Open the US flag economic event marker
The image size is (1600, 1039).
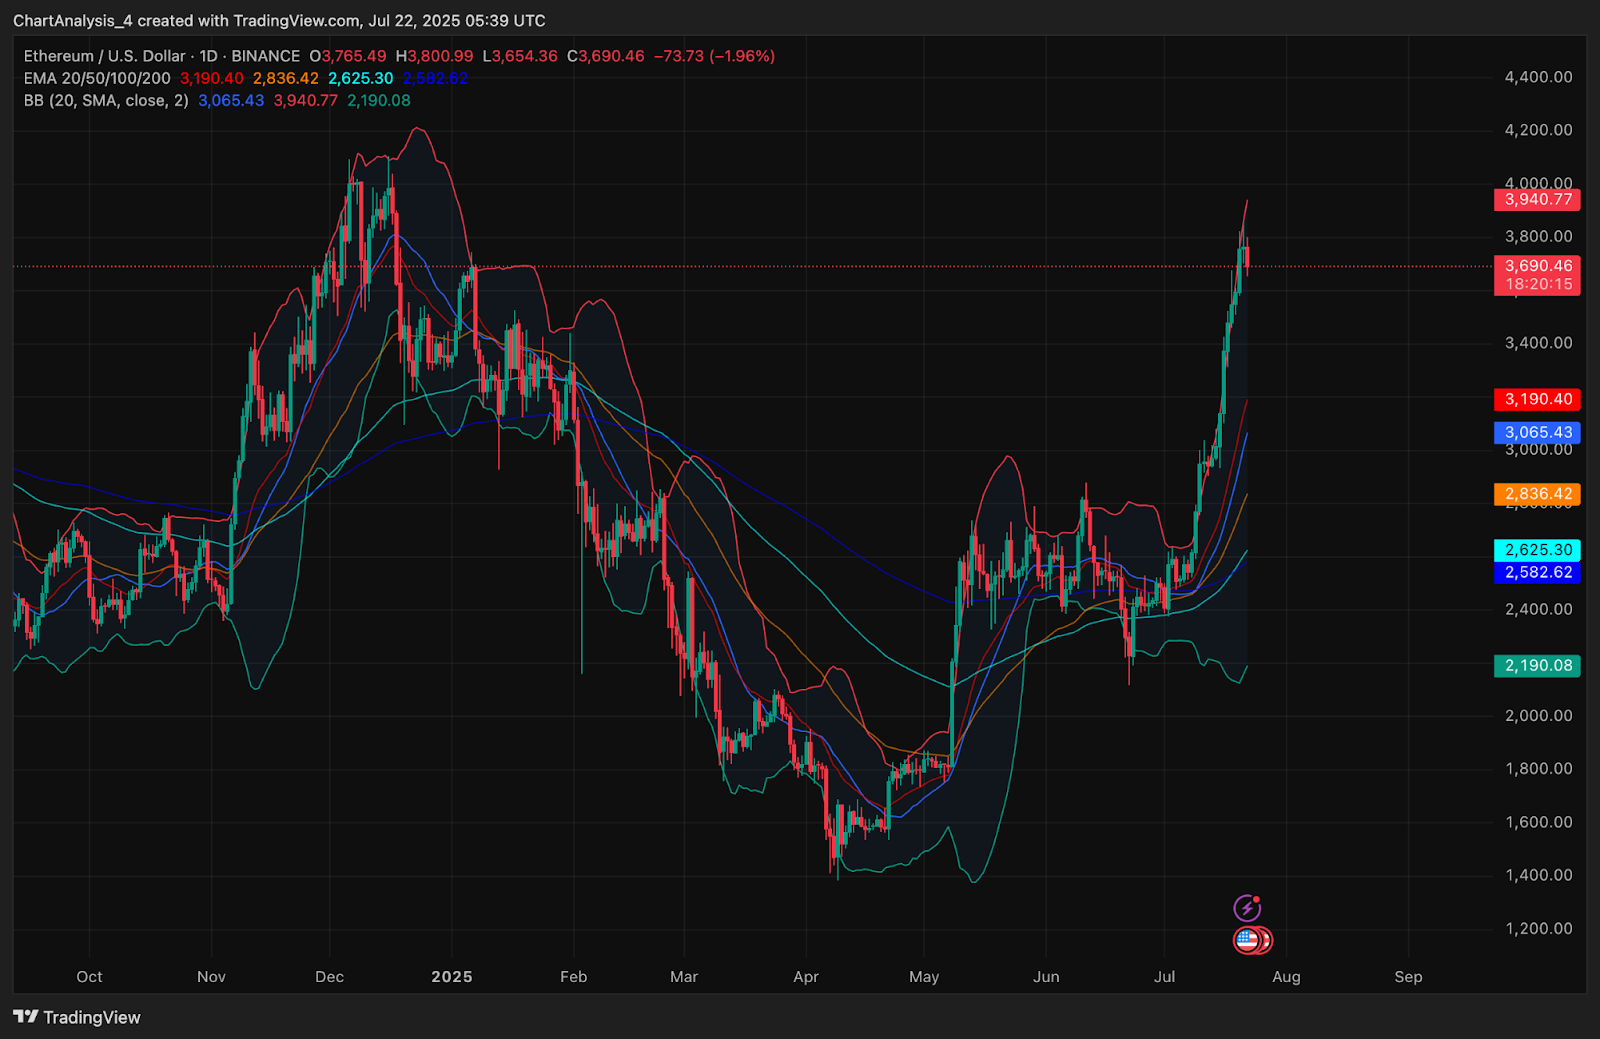(1246, 940)
